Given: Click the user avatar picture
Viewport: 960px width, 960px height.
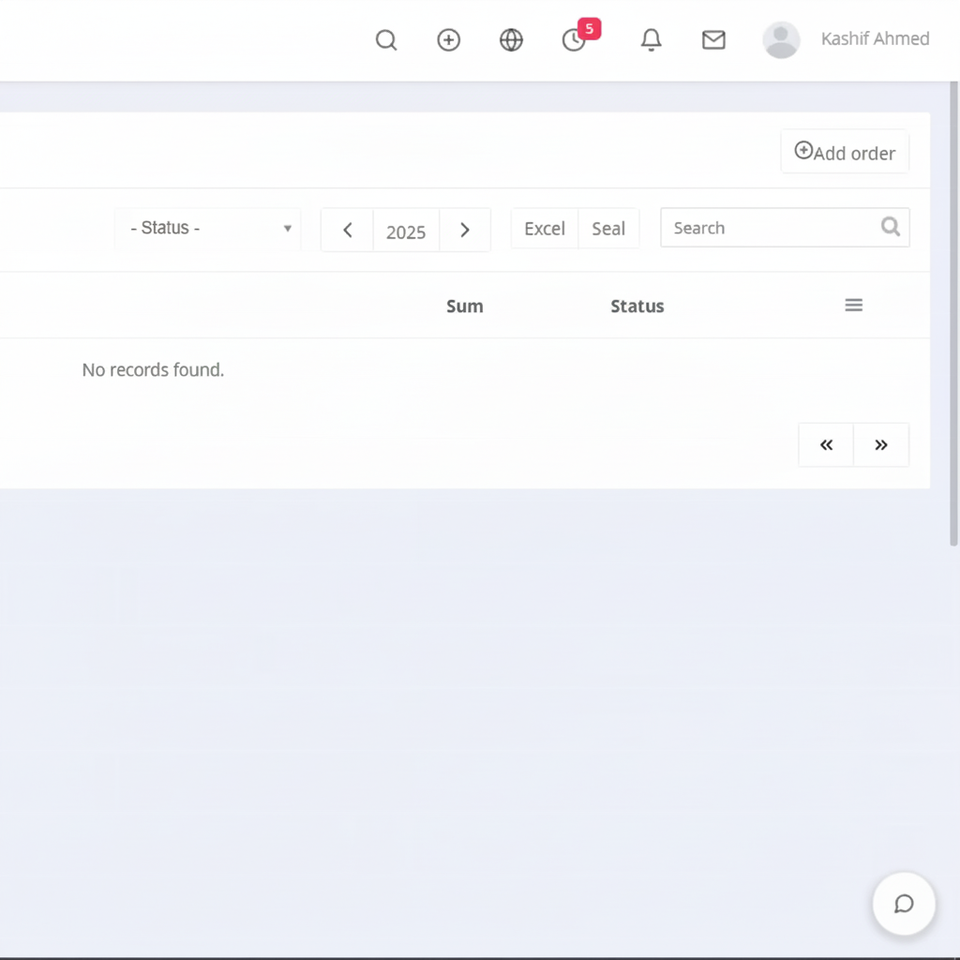Looking at the screenshot, I should [x=781, y=40].
